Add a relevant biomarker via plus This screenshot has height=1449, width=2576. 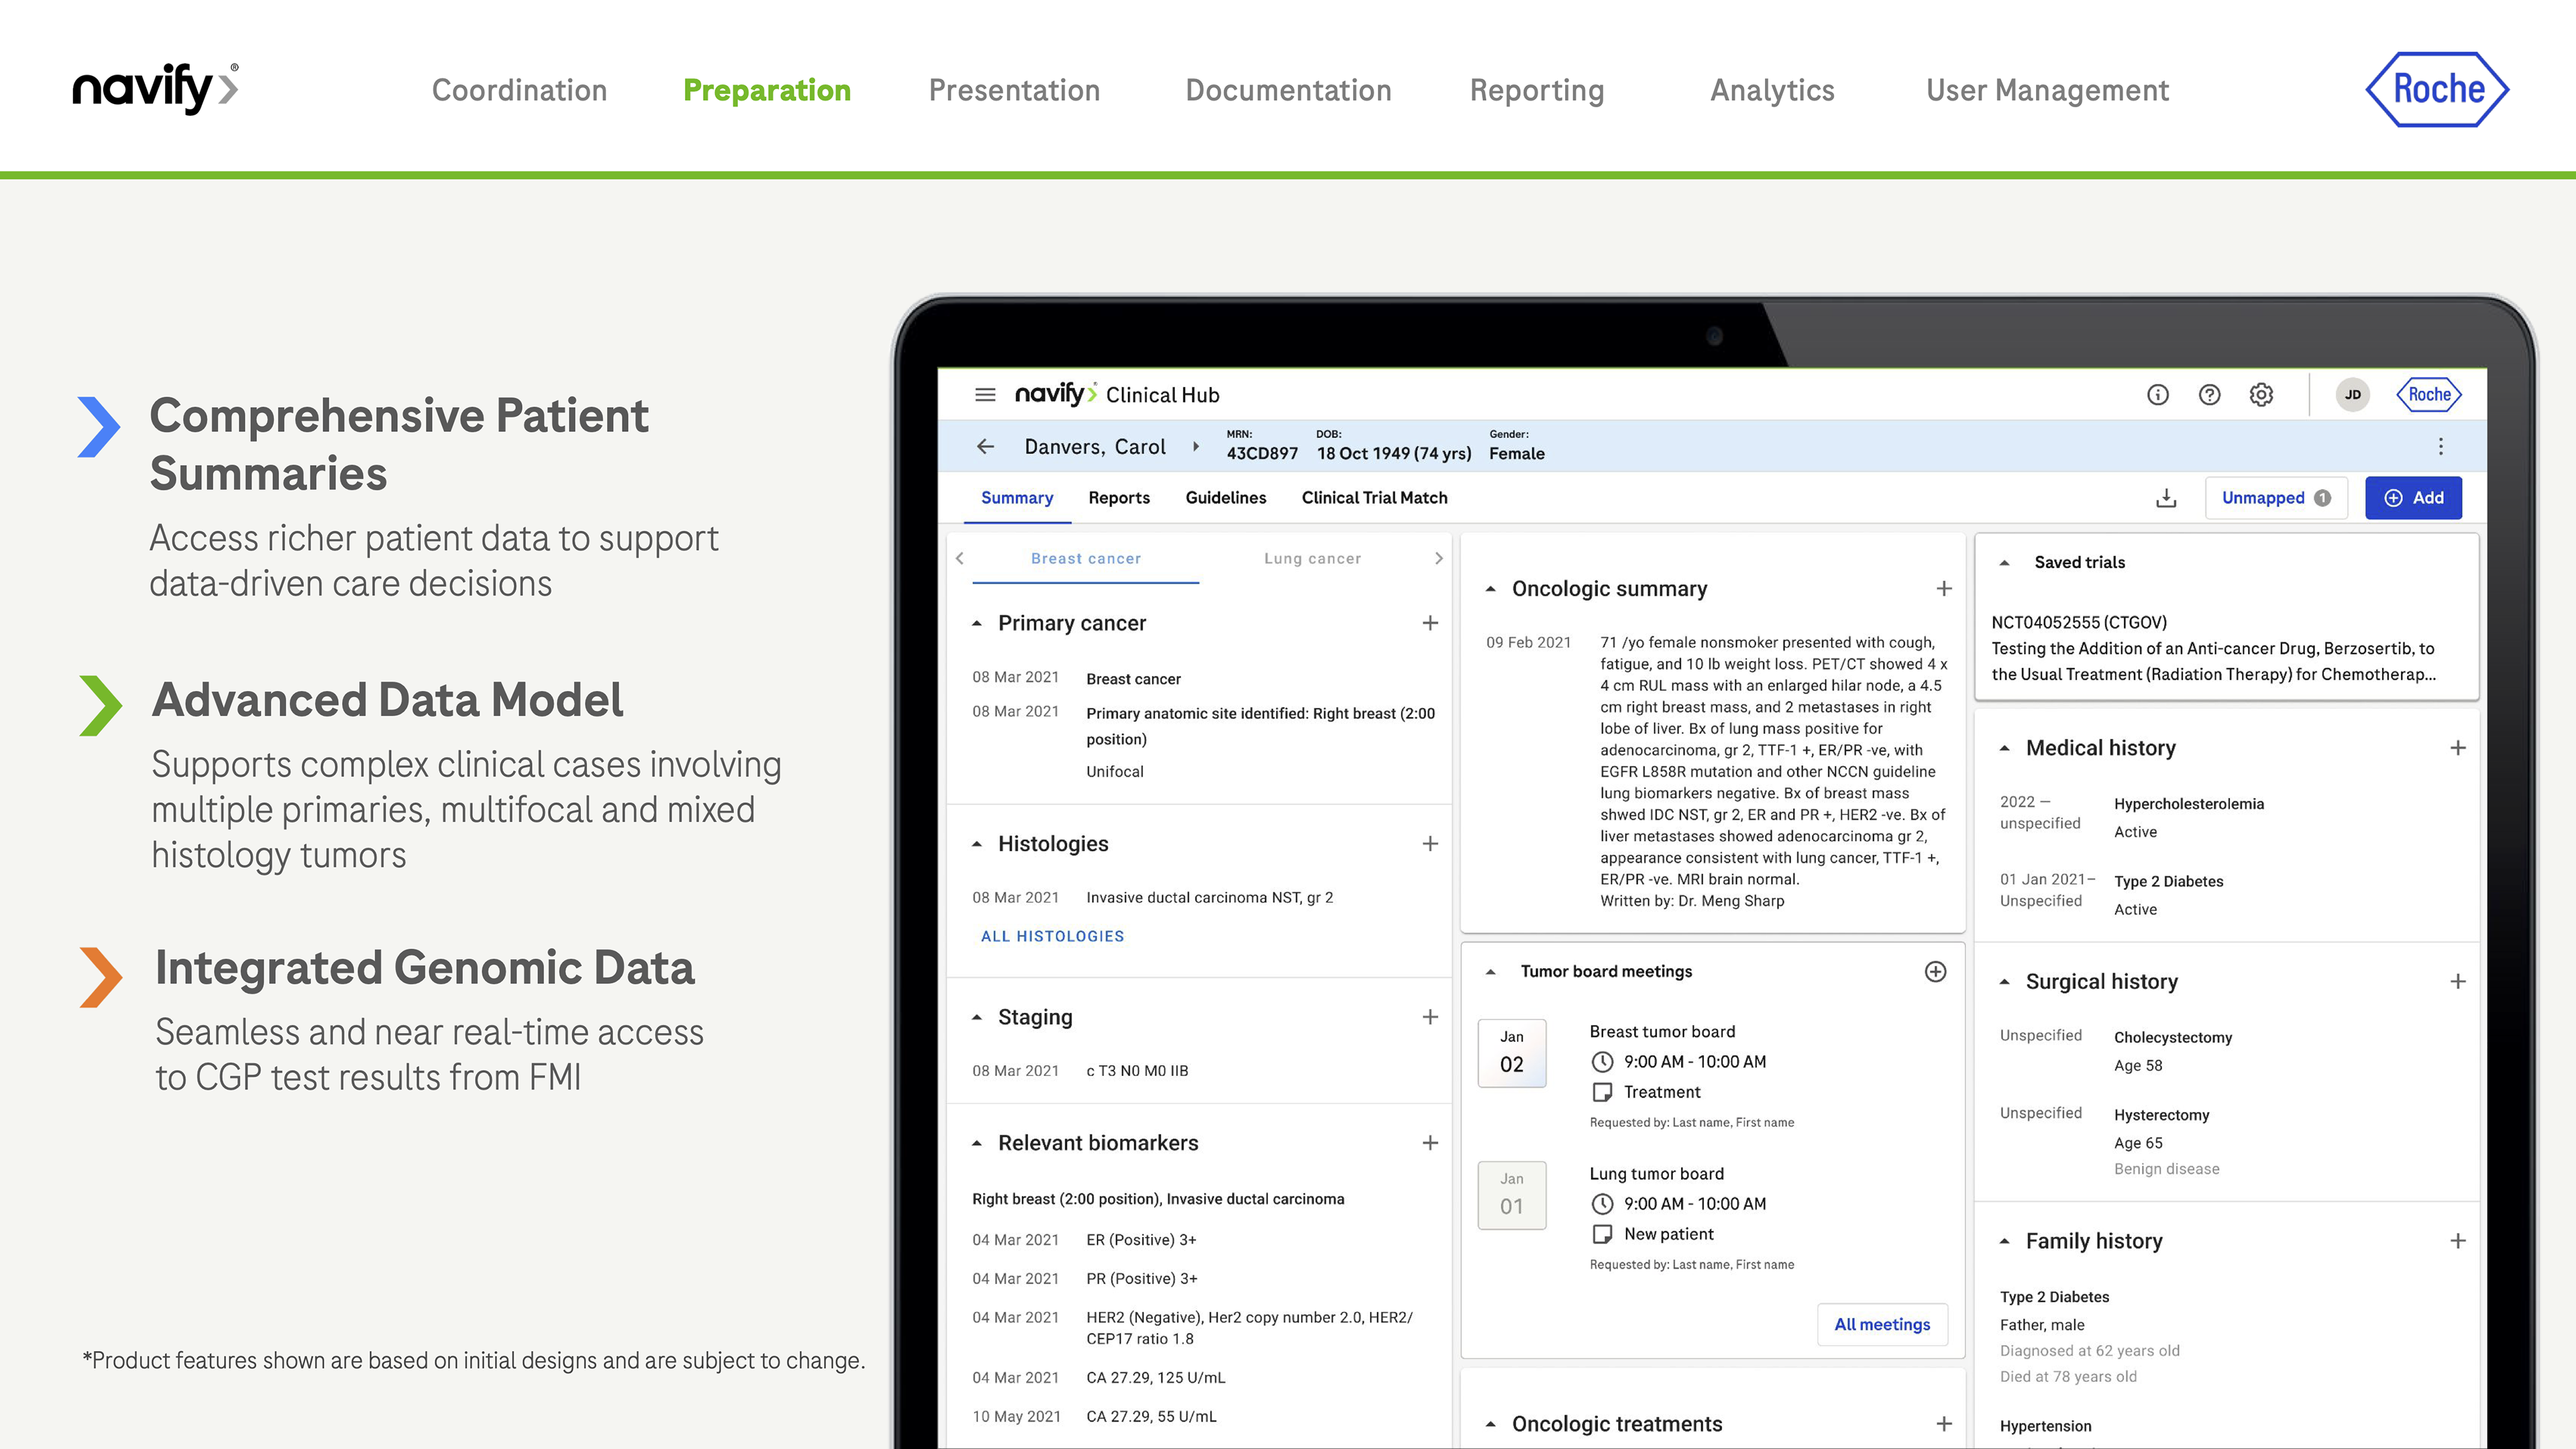coord(1430,1143)
